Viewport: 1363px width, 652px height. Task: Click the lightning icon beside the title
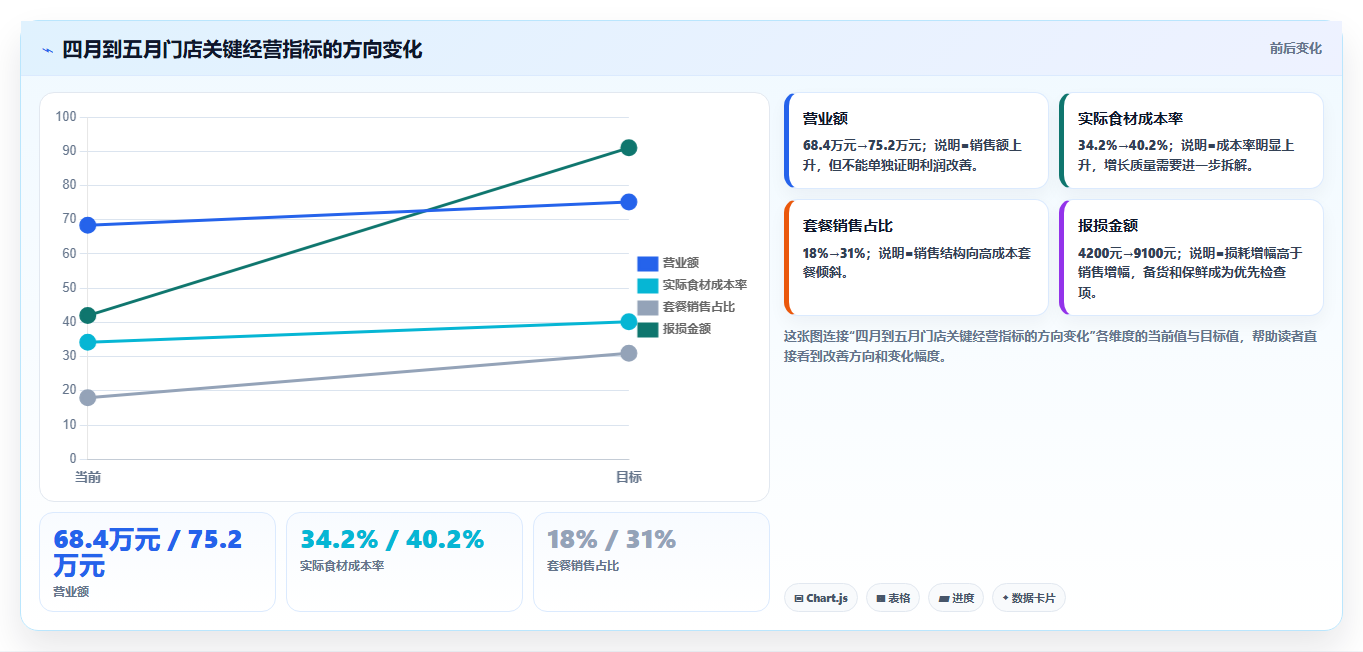47,50
